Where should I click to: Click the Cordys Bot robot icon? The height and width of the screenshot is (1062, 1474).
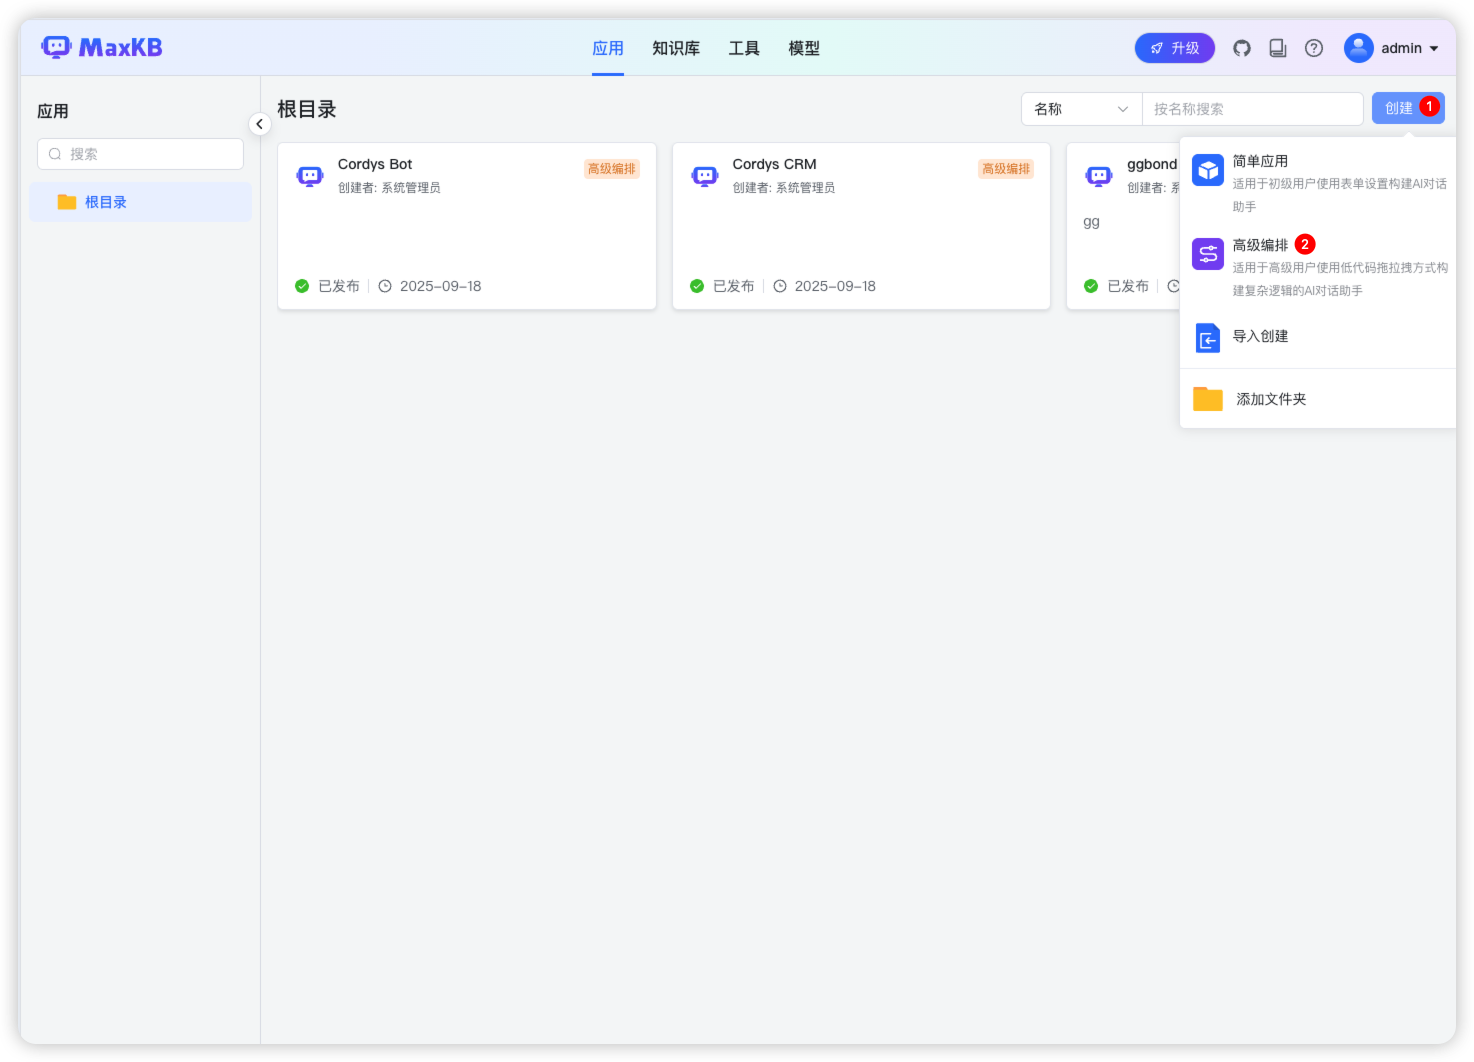pyautogui.click(x=310, y=176)
